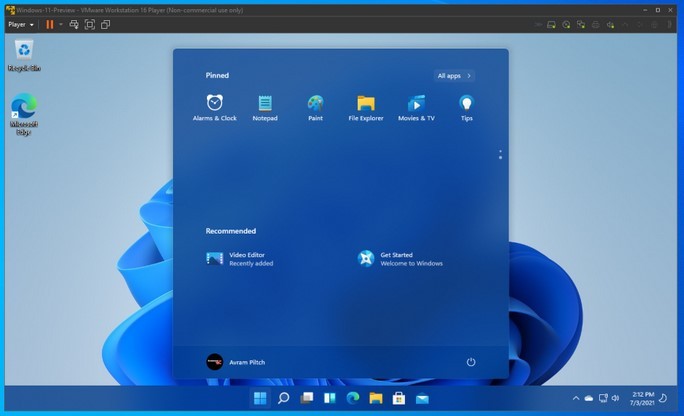Open the Avram Piltch user account menu
This screenshot has height=416, width=684.
tap(236, 362)
